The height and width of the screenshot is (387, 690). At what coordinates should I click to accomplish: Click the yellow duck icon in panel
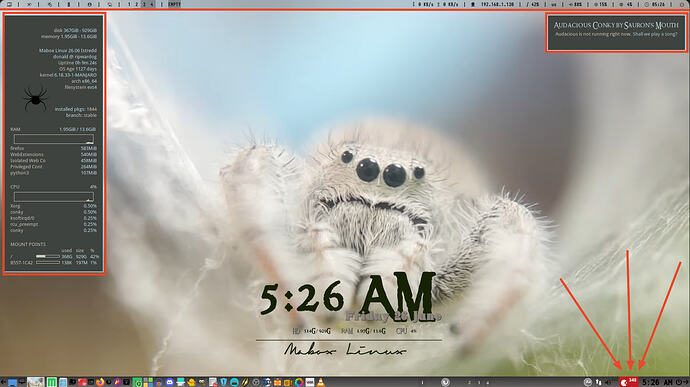[191, 382]
